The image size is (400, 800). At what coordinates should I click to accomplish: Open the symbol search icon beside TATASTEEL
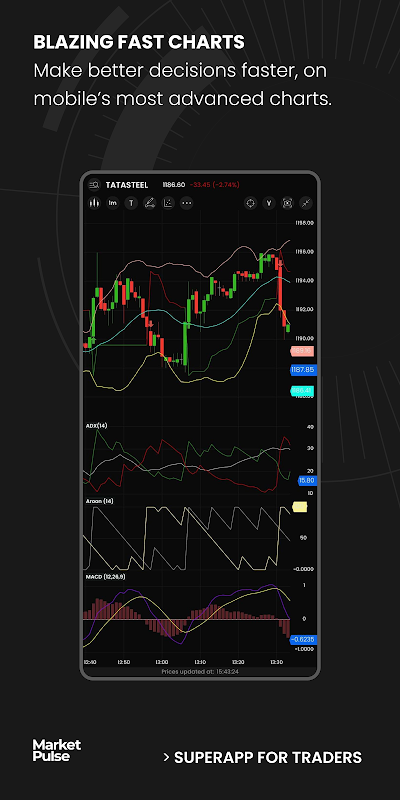(94, 185)
